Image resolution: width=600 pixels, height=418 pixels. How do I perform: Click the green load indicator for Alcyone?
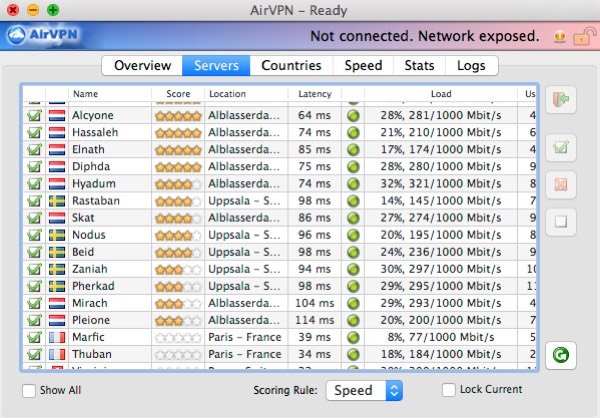(353, 116)
